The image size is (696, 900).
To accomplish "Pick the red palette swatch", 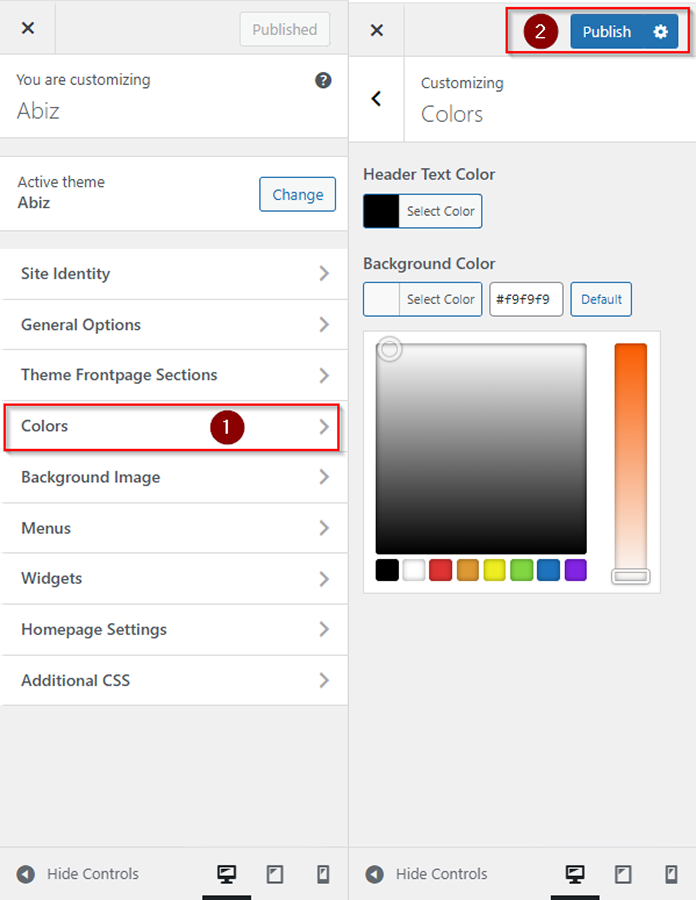I will (x=441, y=571).
